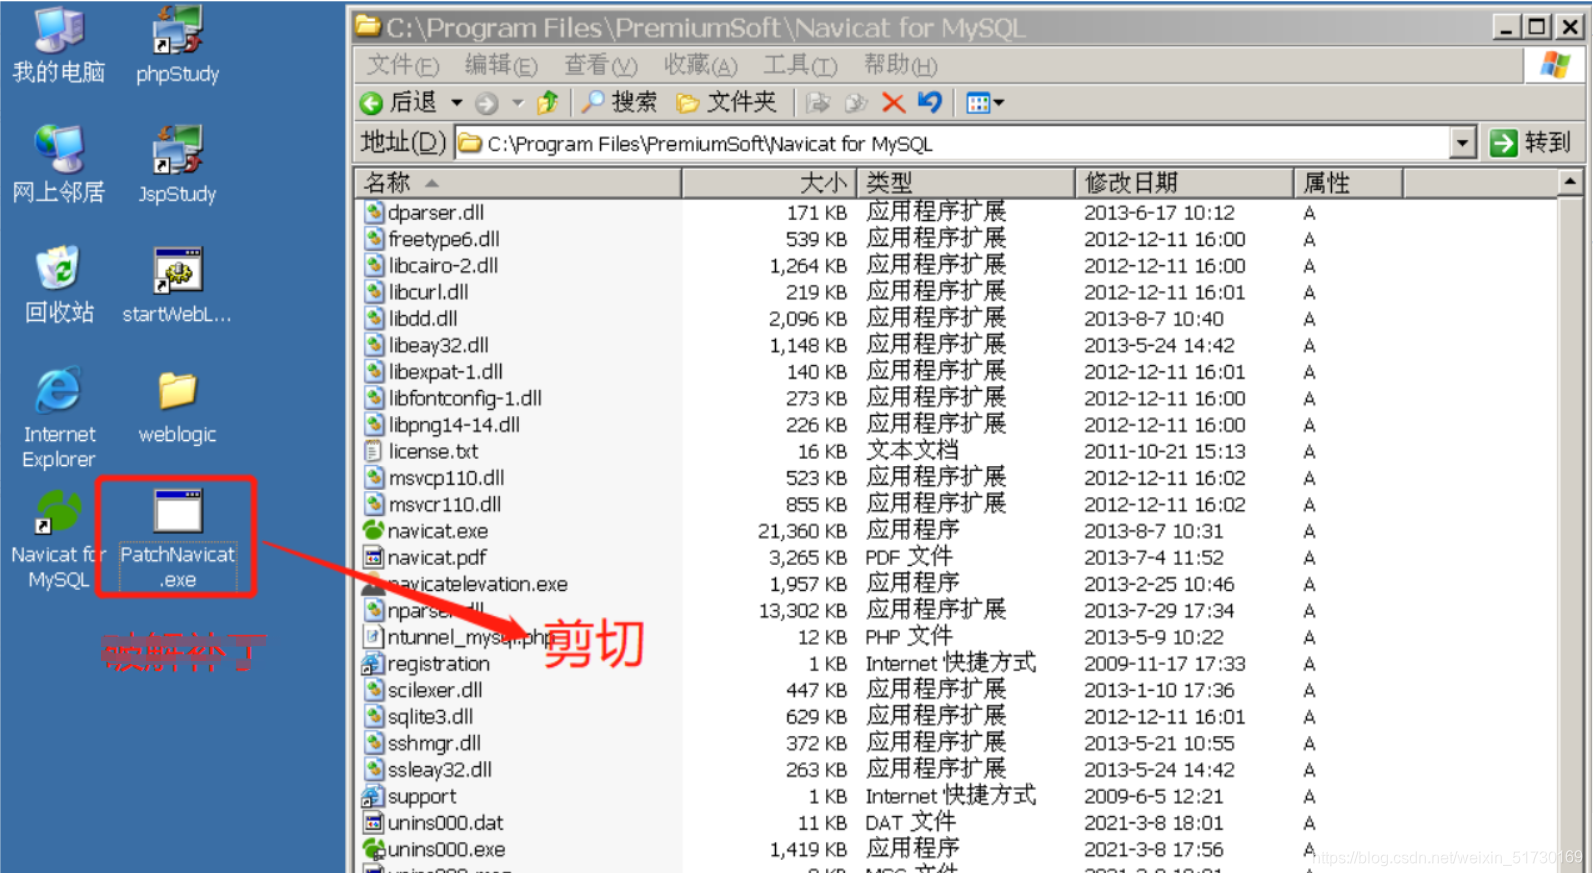Viewport: 1593px width, 876px height.
Task: Sort files by the 属性 column header
Action: tap(1348, 183)
